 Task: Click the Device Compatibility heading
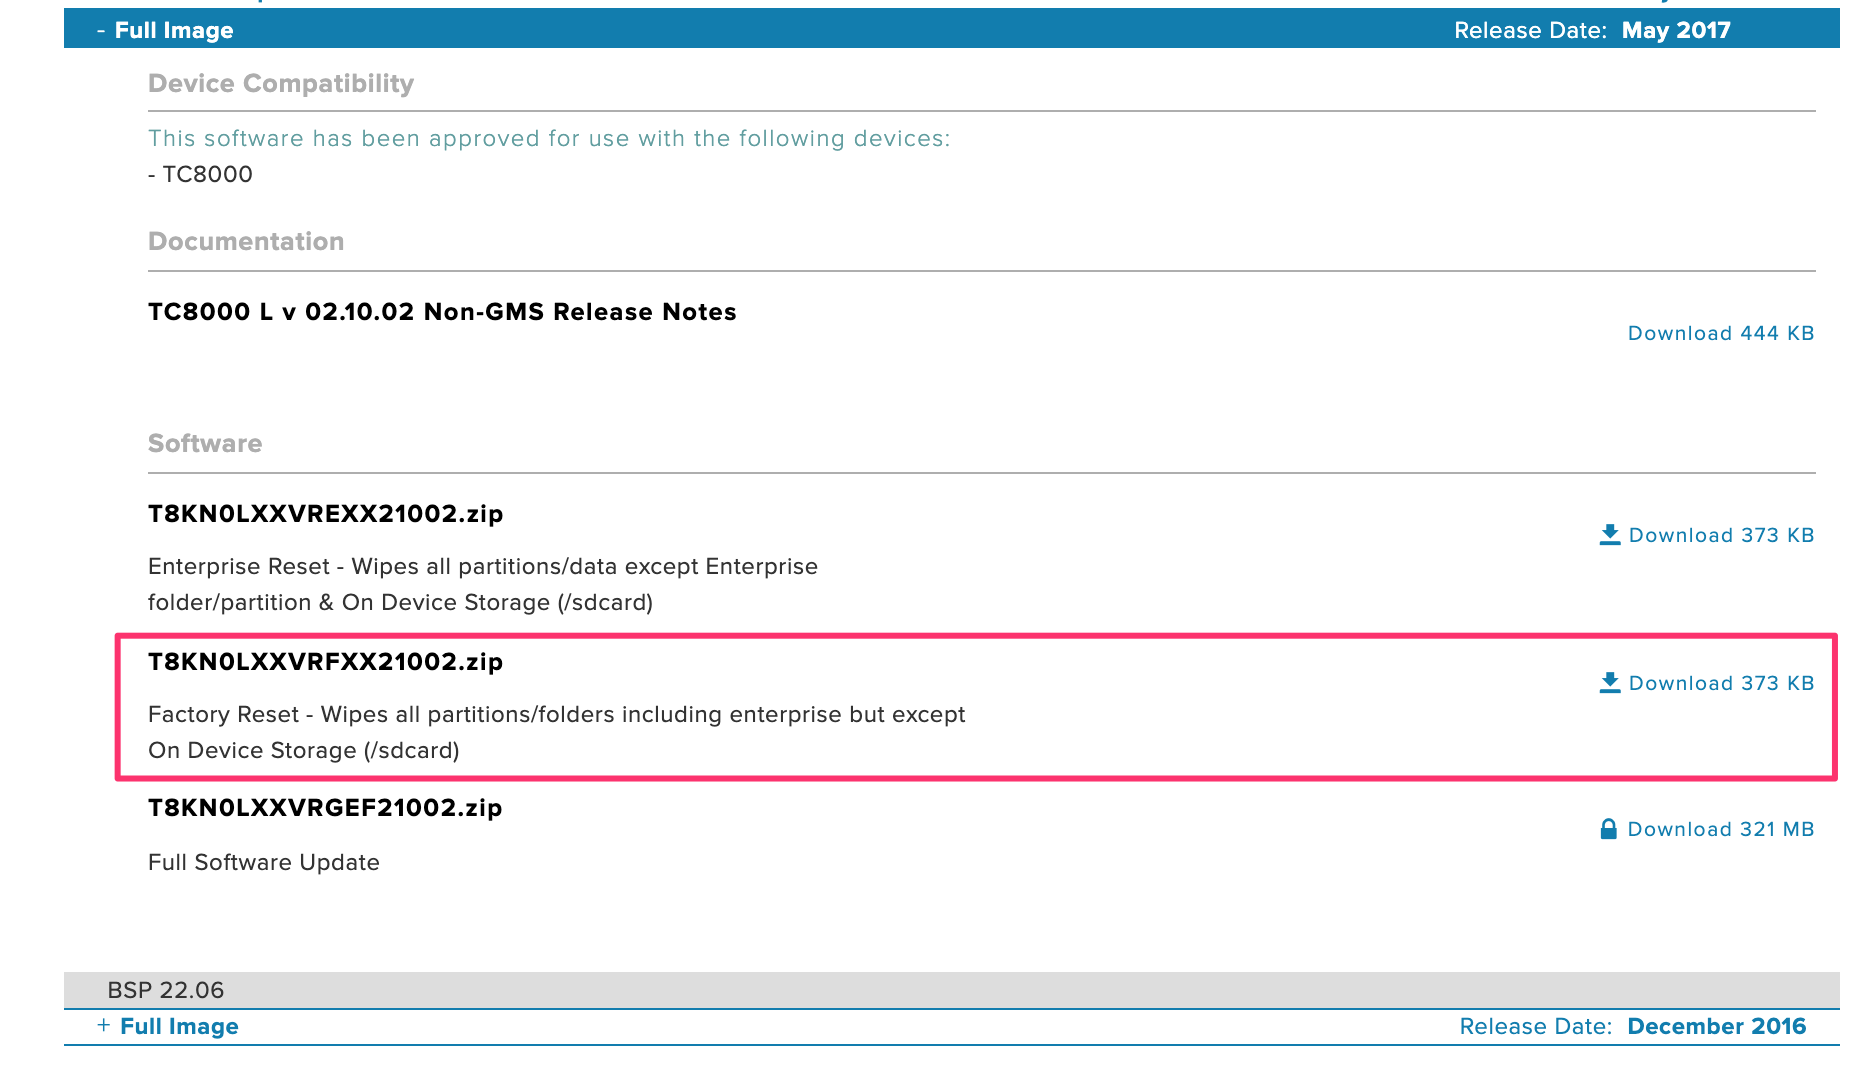281,84
